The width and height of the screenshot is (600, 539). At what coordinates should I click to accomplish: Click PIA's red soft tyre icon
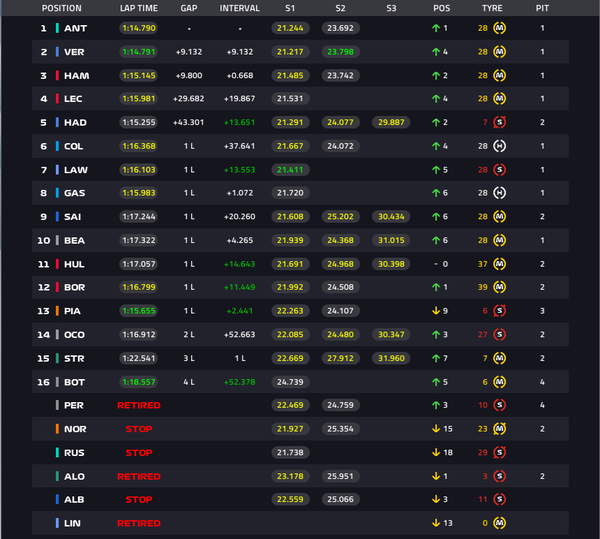click(499, 311)
